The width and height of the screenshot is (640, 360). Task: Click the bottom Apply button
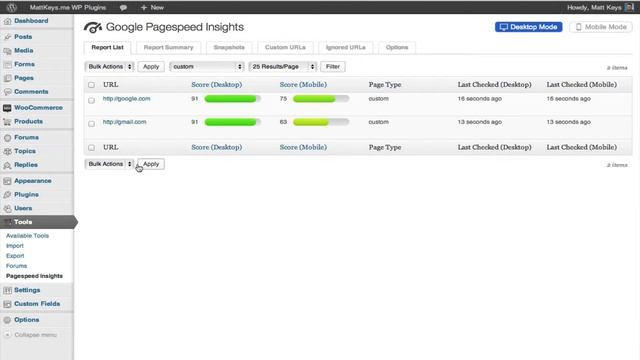click(151, 164)
